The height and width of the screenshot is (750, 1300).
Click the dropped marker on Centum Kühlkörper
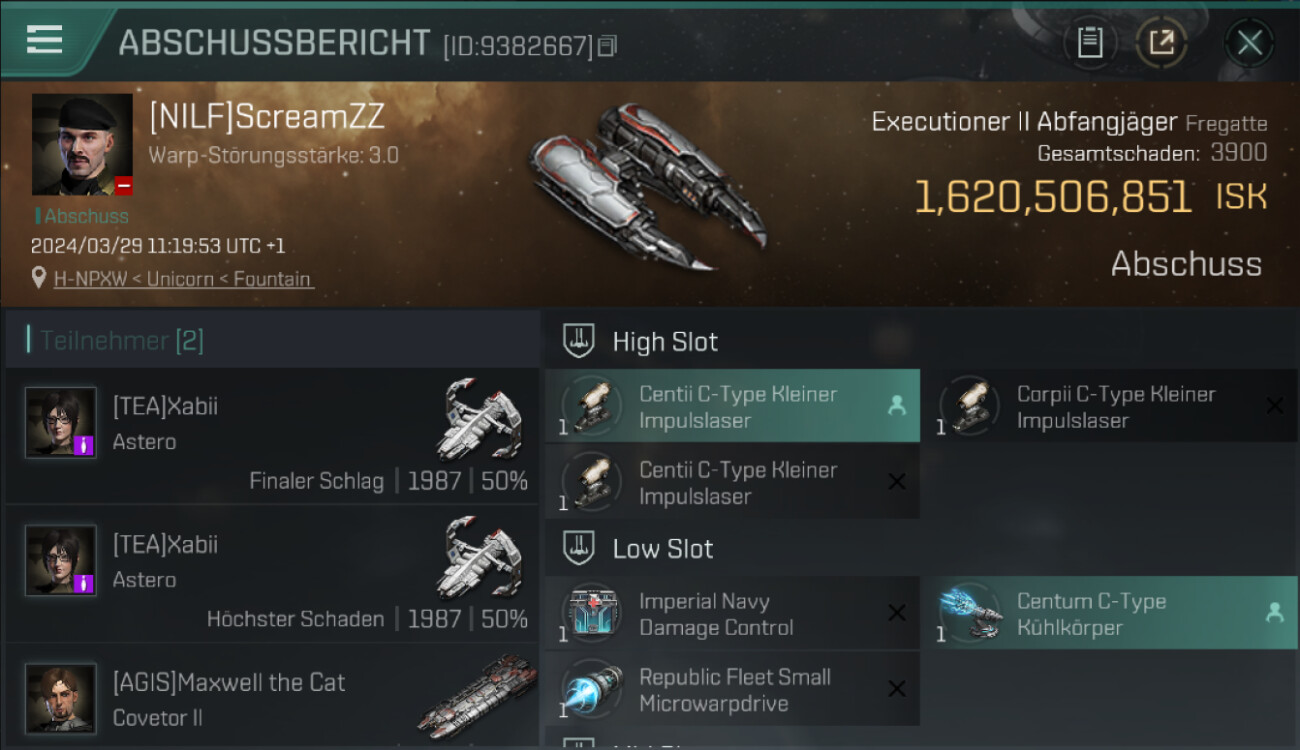[x=1274, y=613]
